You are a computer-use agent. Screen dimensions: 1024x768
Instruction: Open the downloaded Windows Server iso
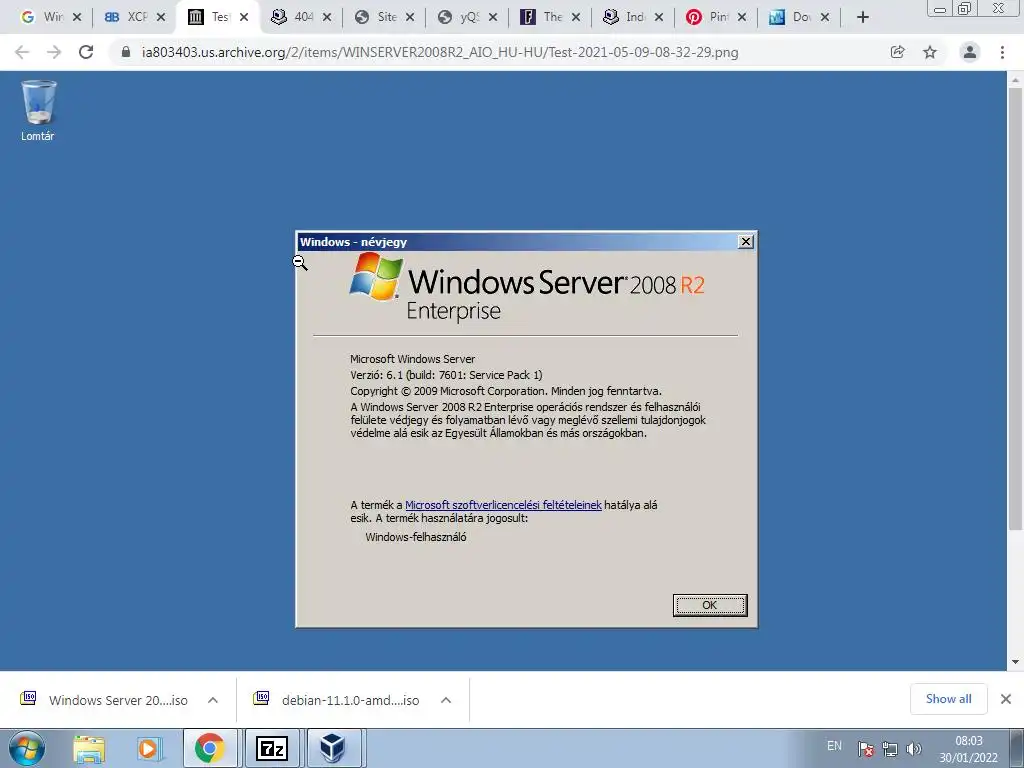(x=104, y=700)
